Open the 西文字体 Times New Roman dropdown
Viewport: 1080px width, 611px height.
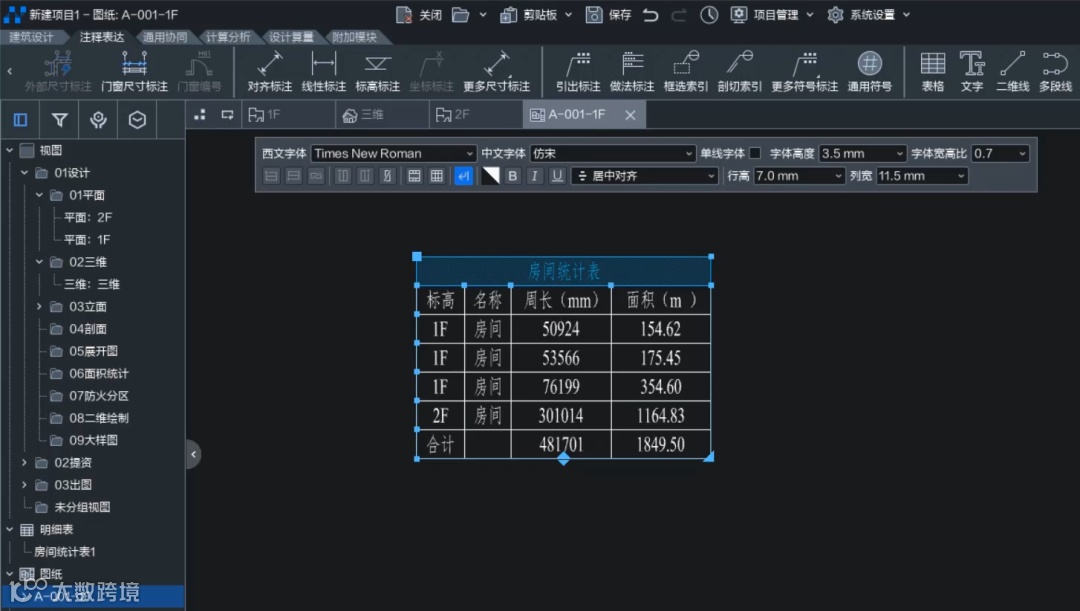393,154
